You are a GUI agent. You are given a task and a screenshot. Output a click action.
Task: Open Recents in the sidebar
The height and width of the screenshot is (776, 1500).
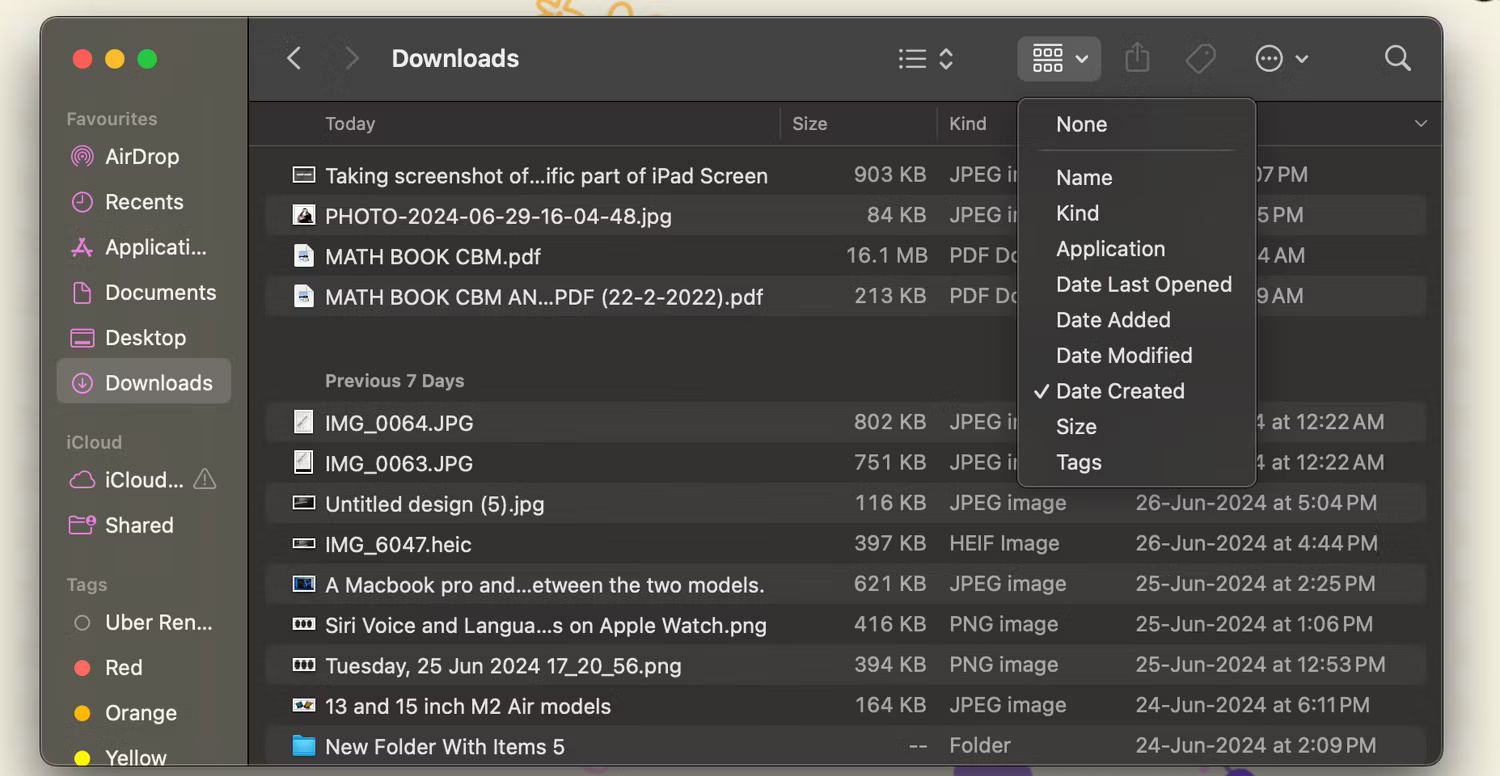pos(143,202)
